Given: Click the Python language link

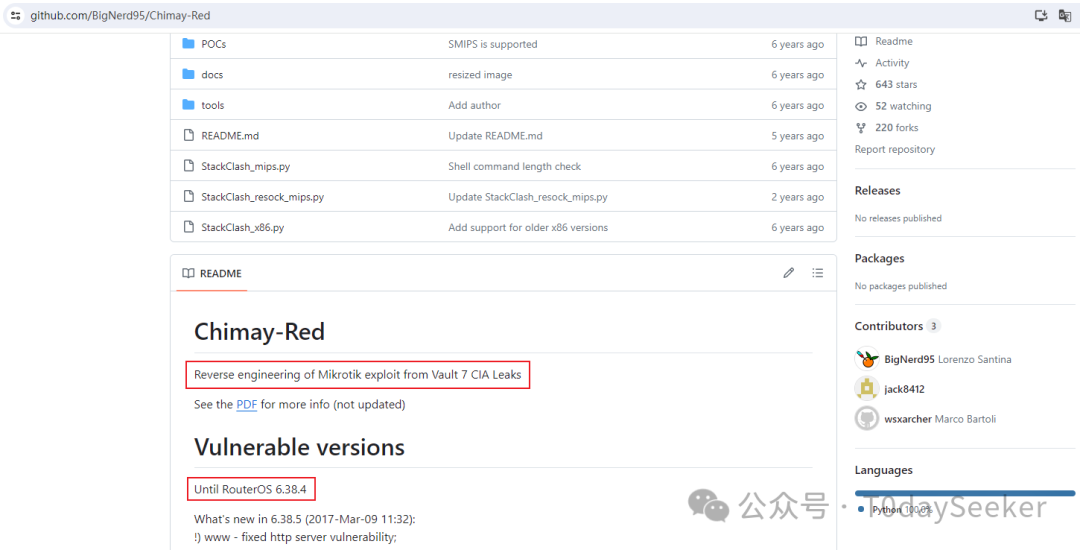Looking at the screenshot, I should click(895, 509).
